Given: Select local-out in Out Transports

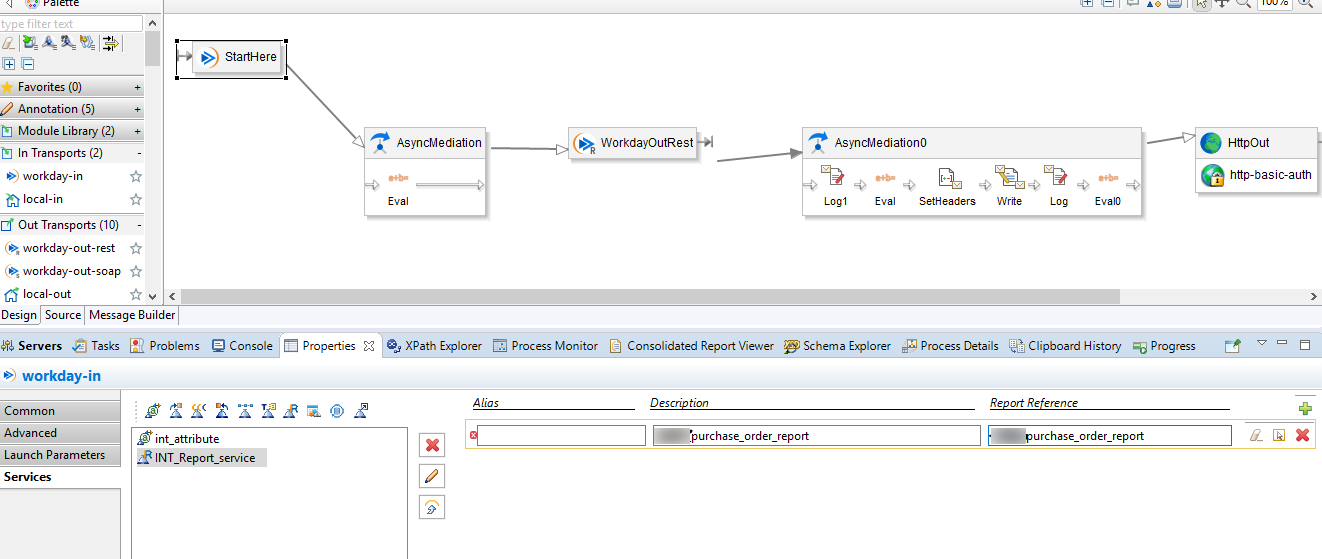Looking at the screenshot, I should [47, 294].
